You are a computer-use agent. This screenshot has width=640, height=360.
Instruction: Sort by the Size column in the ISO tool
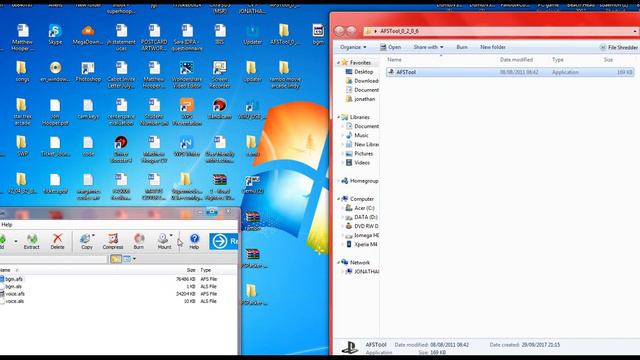191,270
